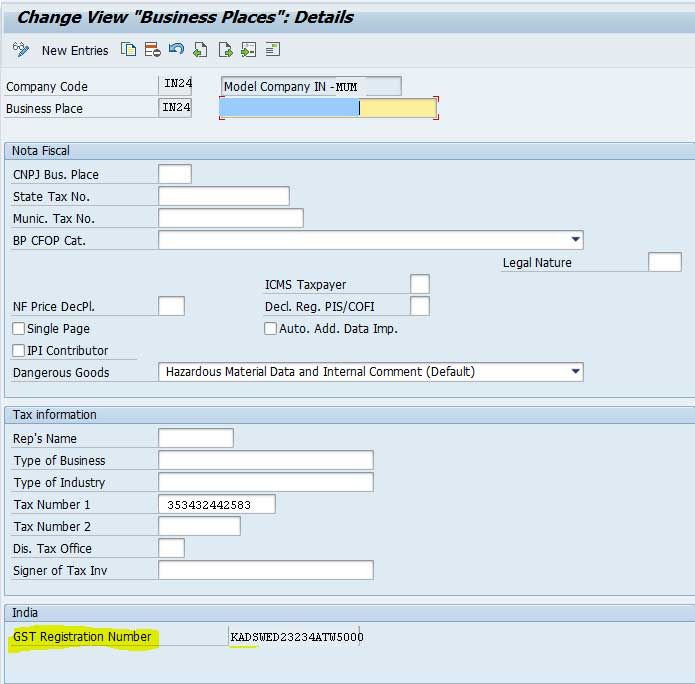Click the NF Price DecPl. field
The height and width of the screenshot is (684, 695).
pyautogui.click(x=172, y=306)
